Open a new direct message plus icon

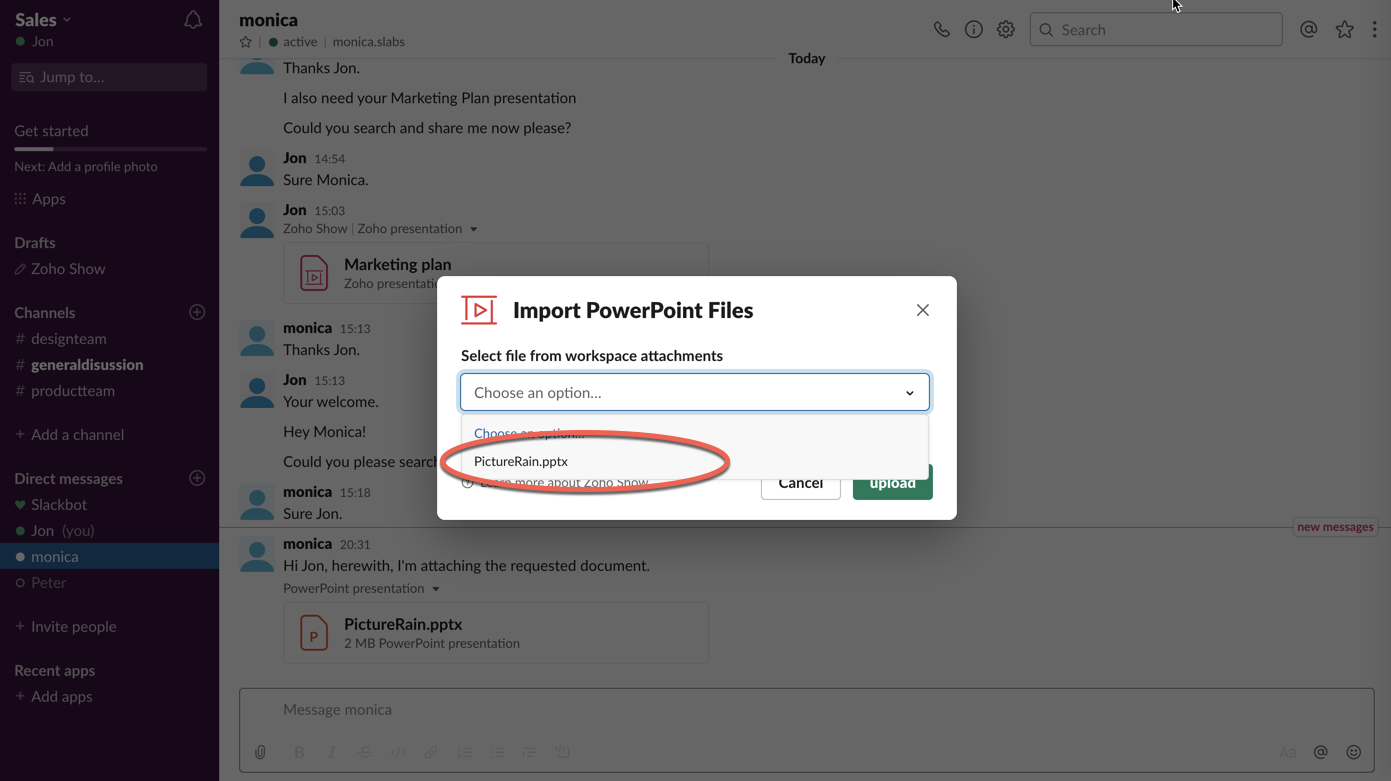click(x=197, y=479)
